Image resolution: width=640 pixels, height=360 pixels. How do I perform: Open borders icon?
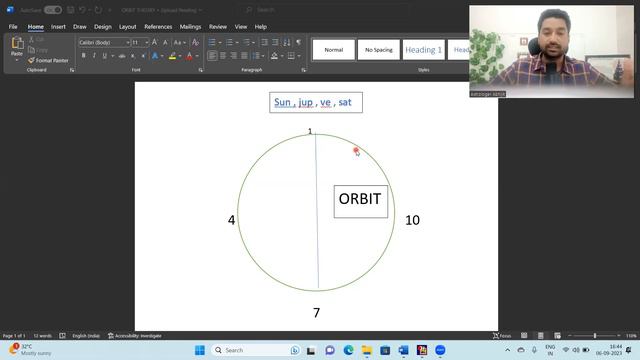pyautogui.click(x=291, y=56)
